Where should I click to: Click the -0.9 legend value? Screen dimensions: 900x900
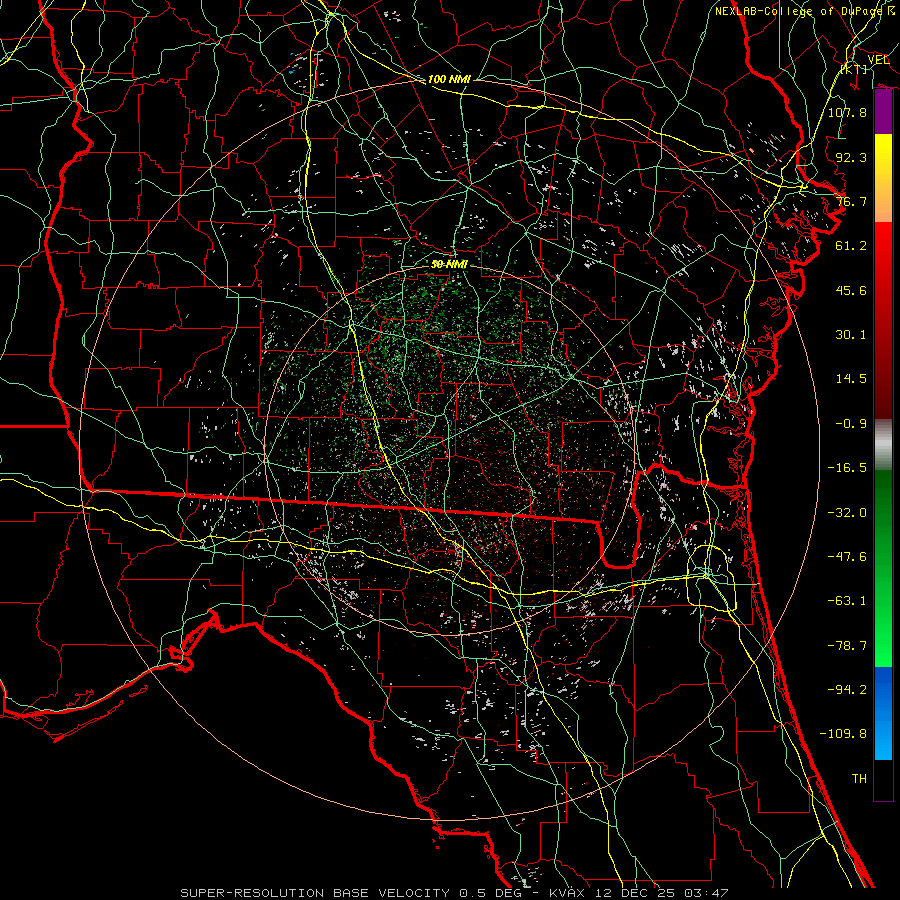click(x=851, y=424)
